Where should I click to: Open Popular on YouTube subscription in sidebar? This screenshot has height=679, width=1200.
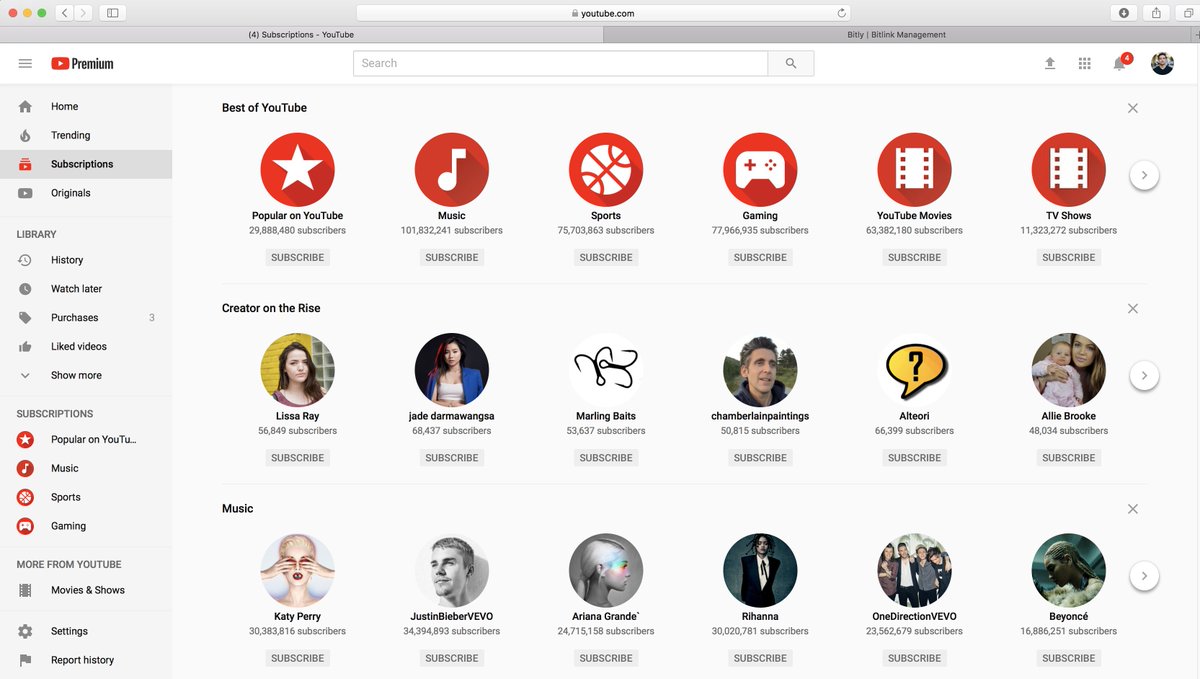(86, 439)
